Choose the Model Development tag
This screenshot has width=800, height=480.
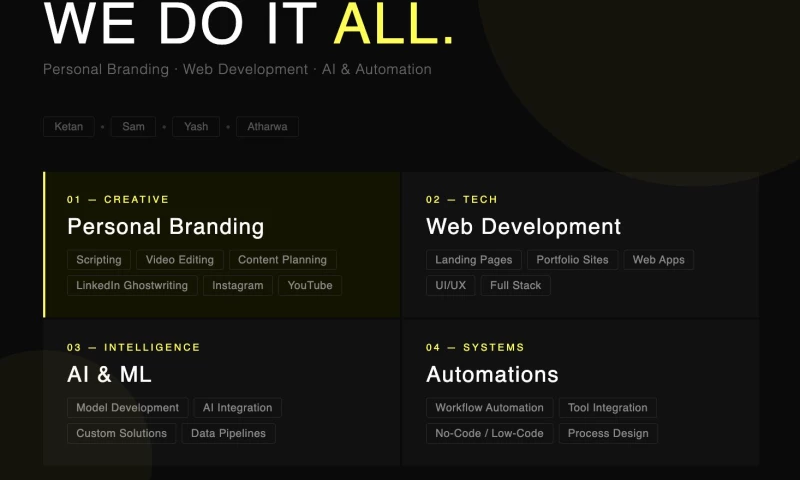[128, 408]
